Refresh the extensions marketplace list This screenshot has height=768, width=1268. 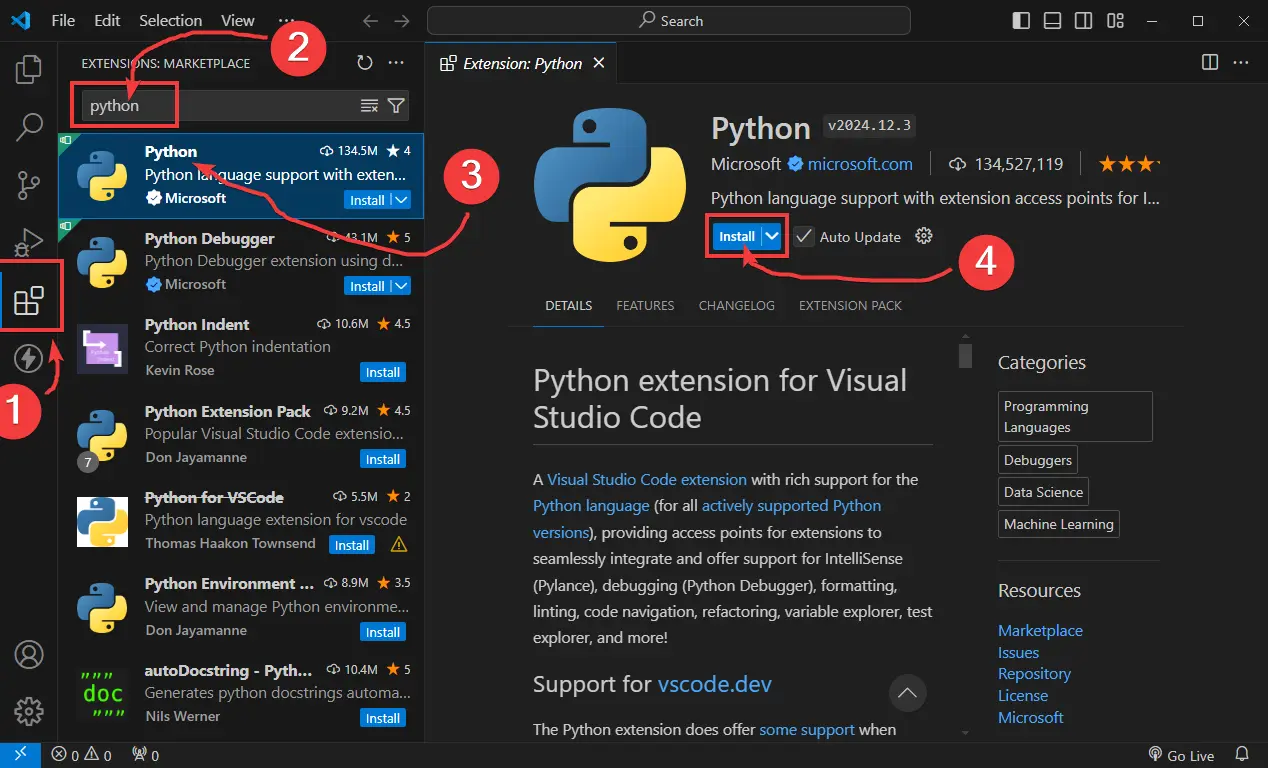coord(363,62)
